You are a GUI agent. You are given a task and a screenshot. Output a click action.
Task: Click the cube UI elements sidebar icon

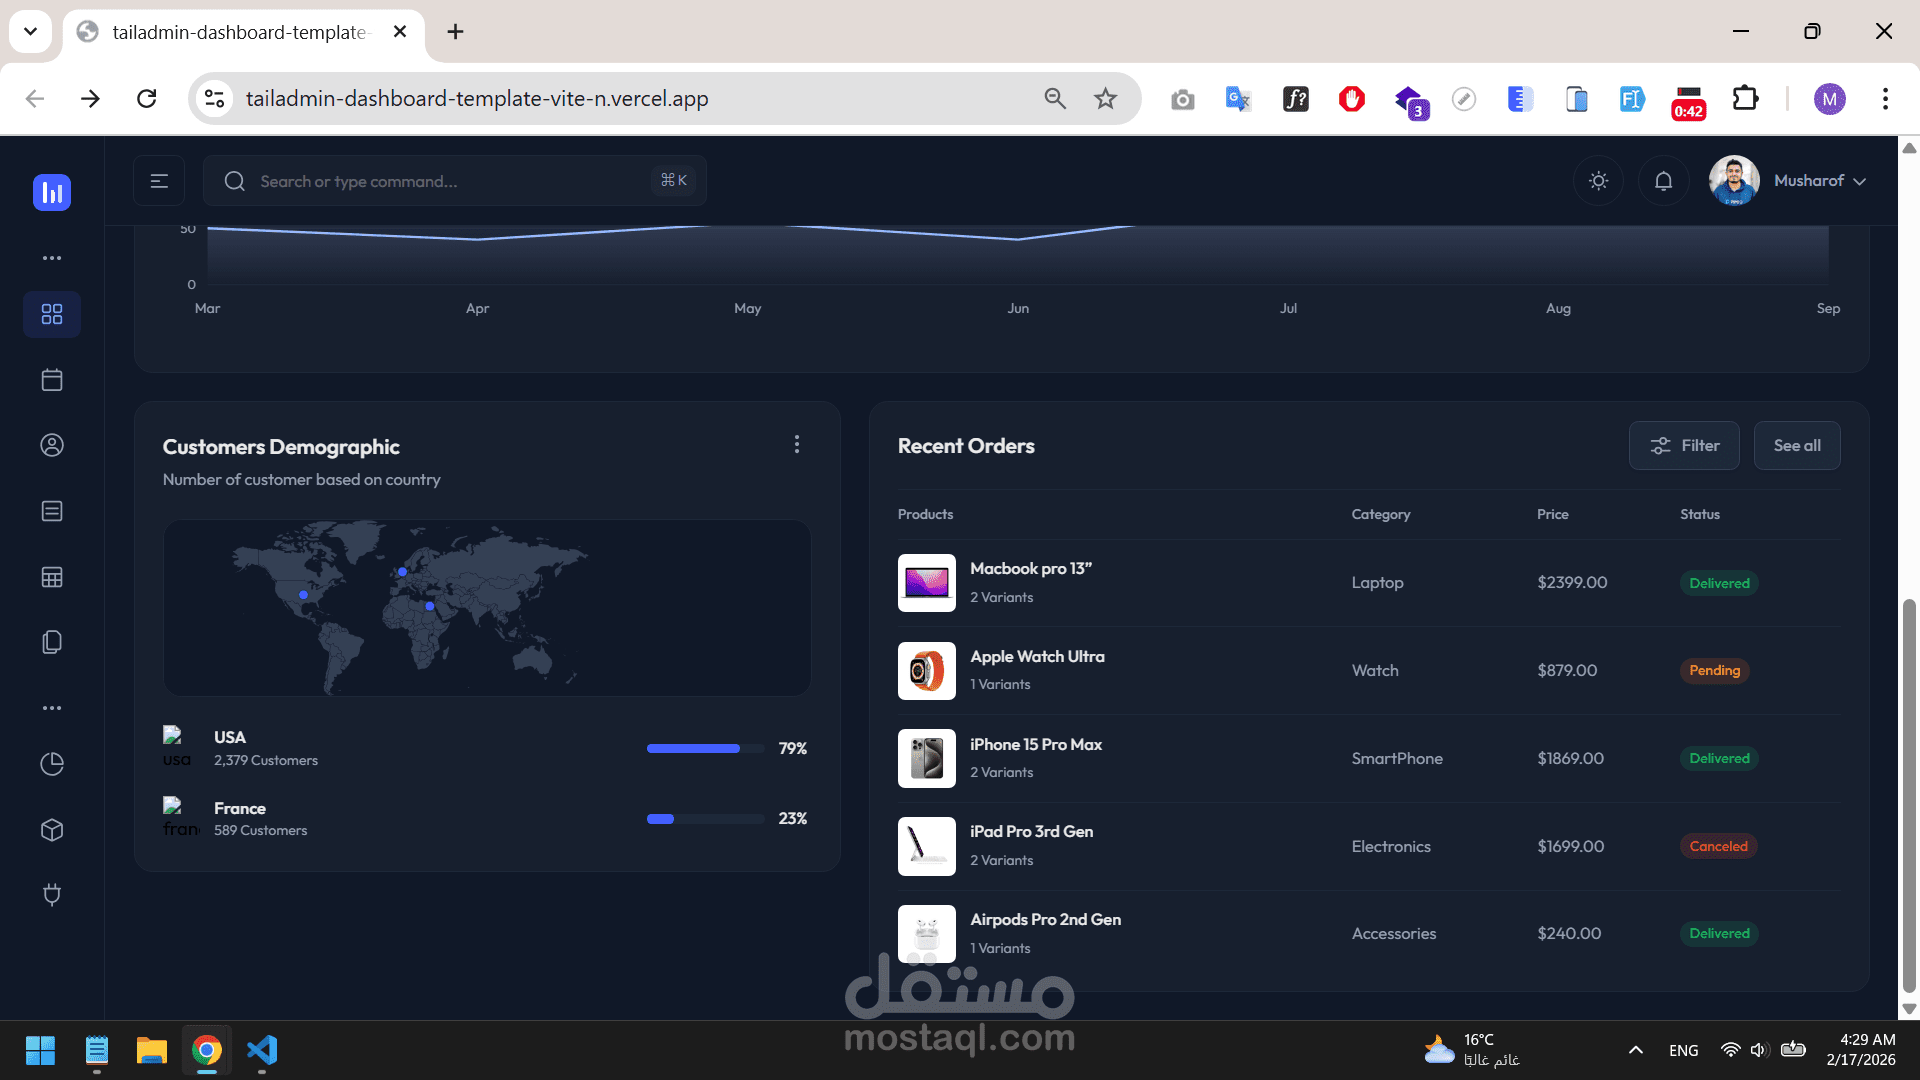click(x=52, y=830)
